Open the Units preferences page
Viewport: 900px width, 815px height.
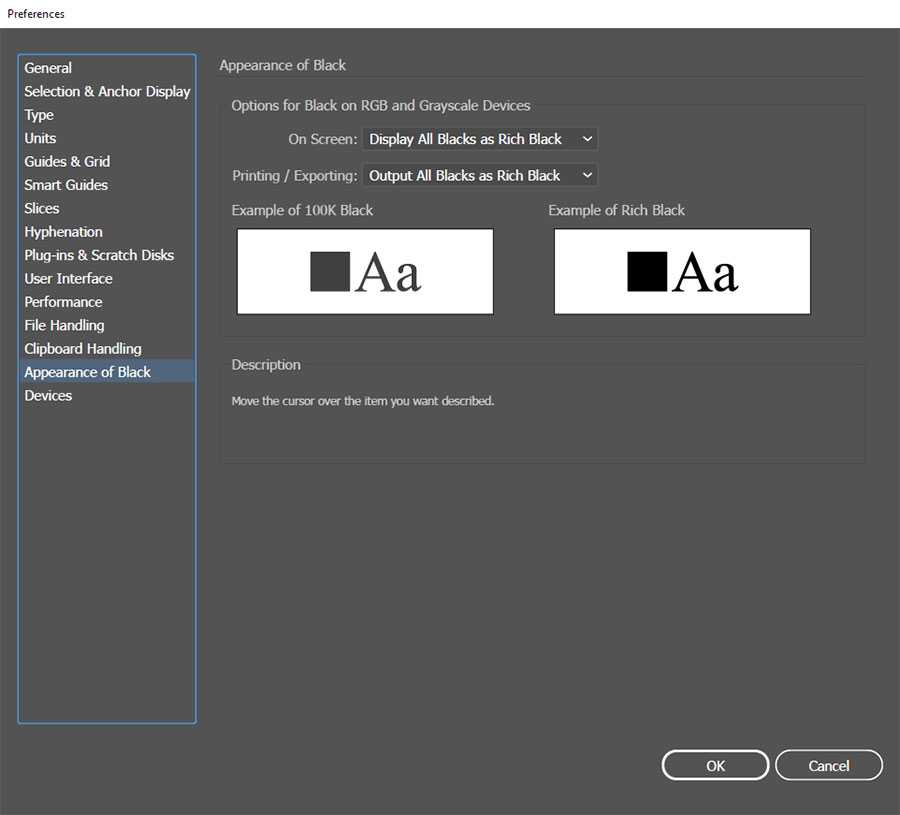point(40,138)
